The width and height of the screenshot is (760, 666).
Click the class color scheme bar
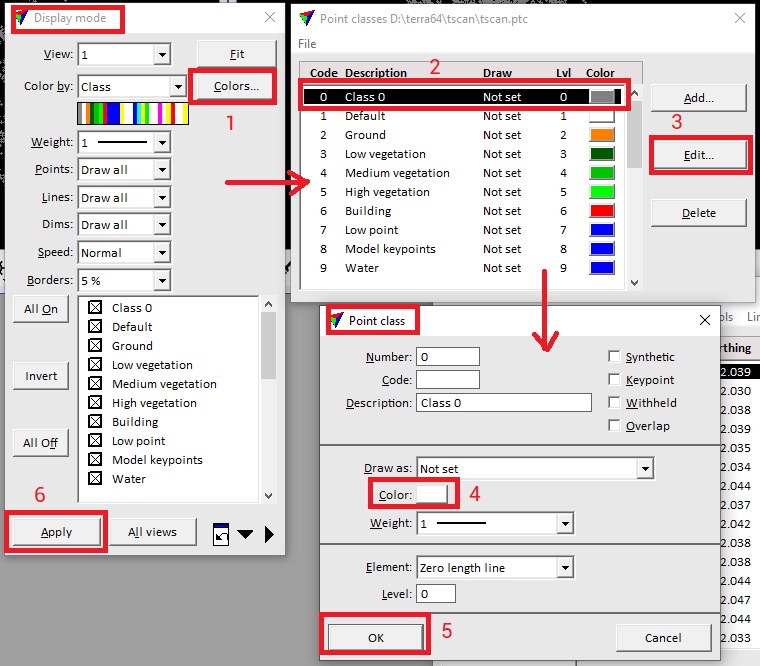tap(133, 113)
